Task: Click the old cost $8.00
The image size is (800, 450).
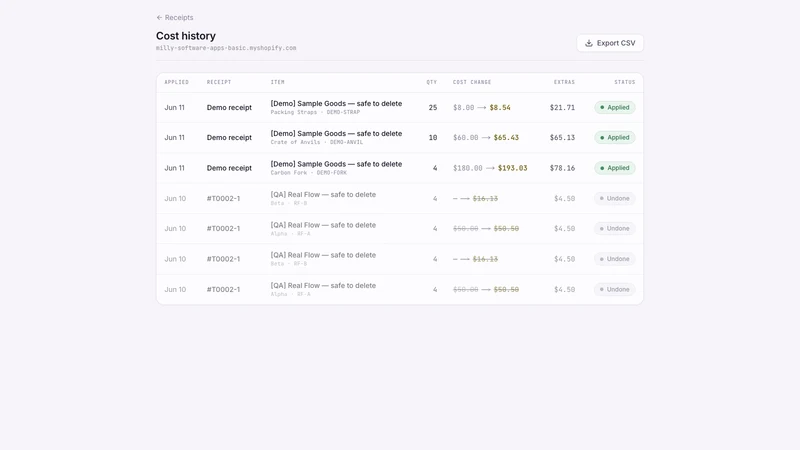Action: click(x=463, y=108)
